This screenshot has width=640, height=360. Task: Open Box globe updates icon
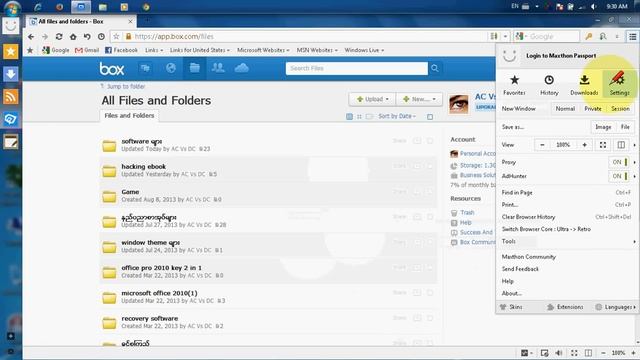(171, 68)
